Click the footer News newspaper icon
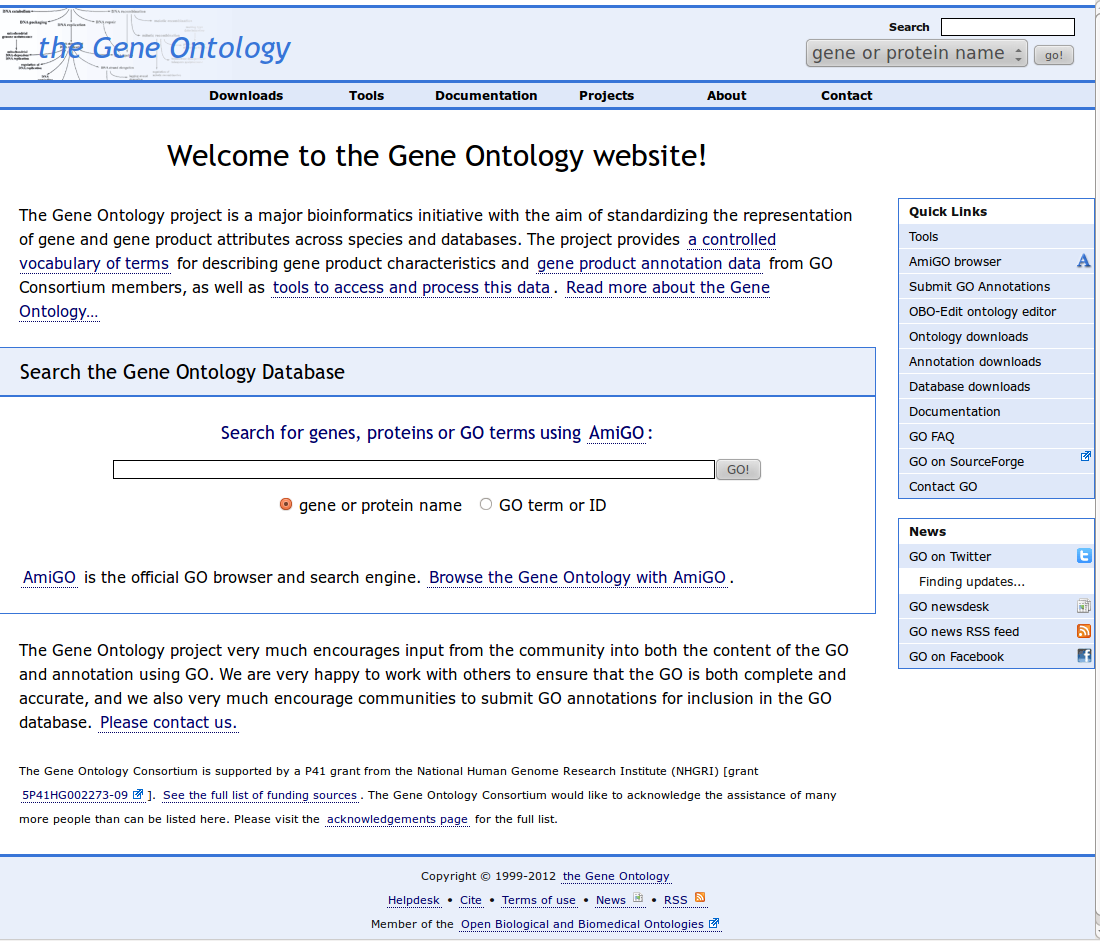 pos(638,897)
